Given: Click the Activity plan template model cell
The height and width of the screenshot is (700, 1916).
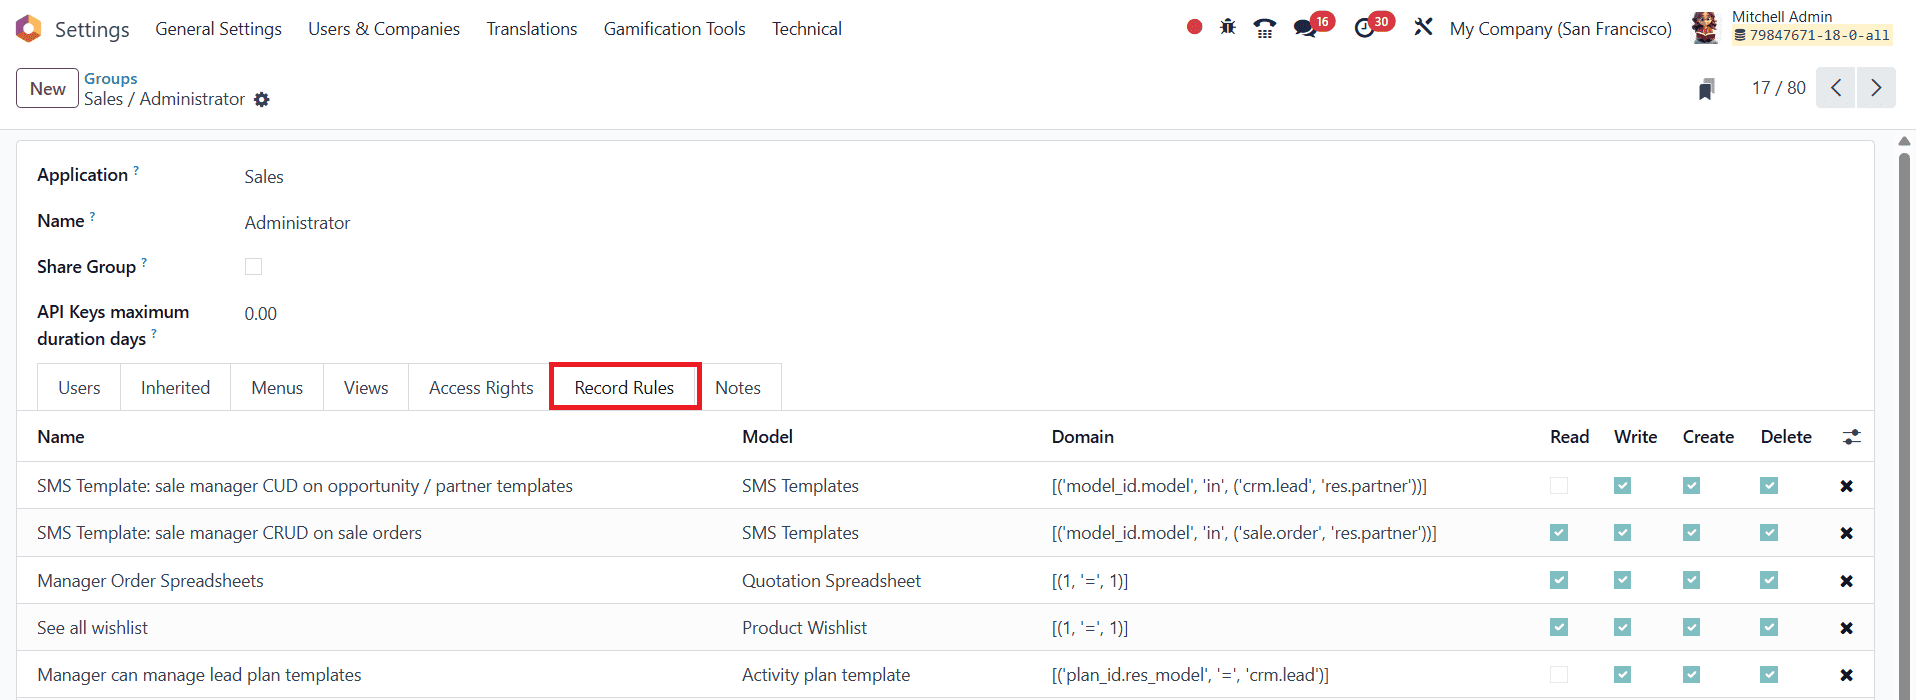Looking at the screenshot, I should coord(826,675).
